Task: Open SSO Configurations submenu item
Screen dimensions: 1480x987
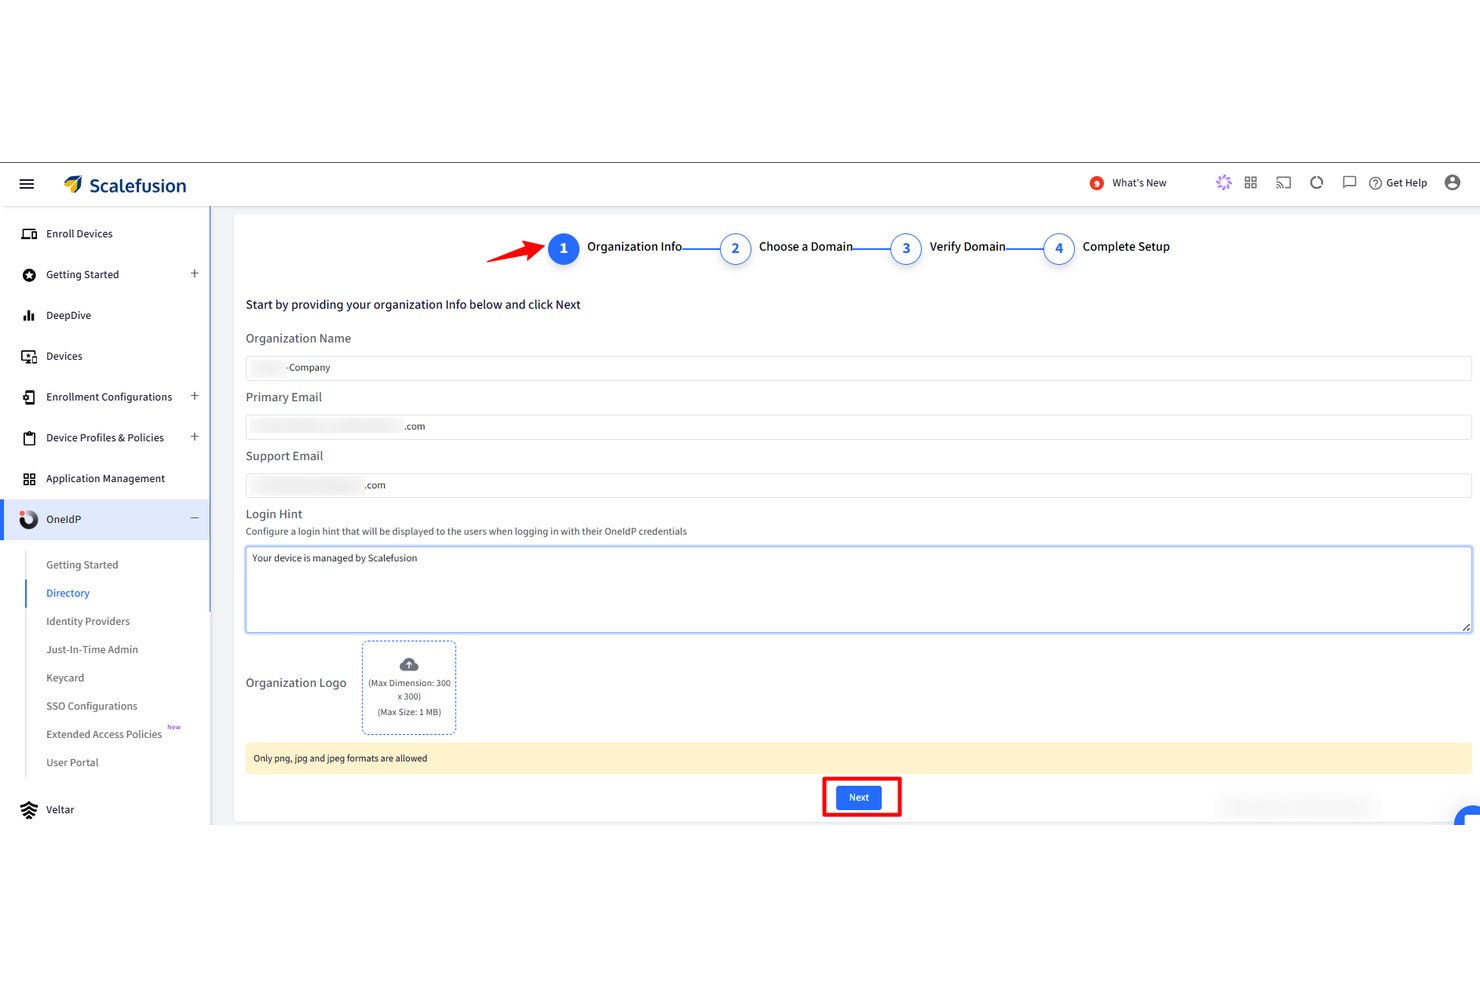Action: (92, 706)
